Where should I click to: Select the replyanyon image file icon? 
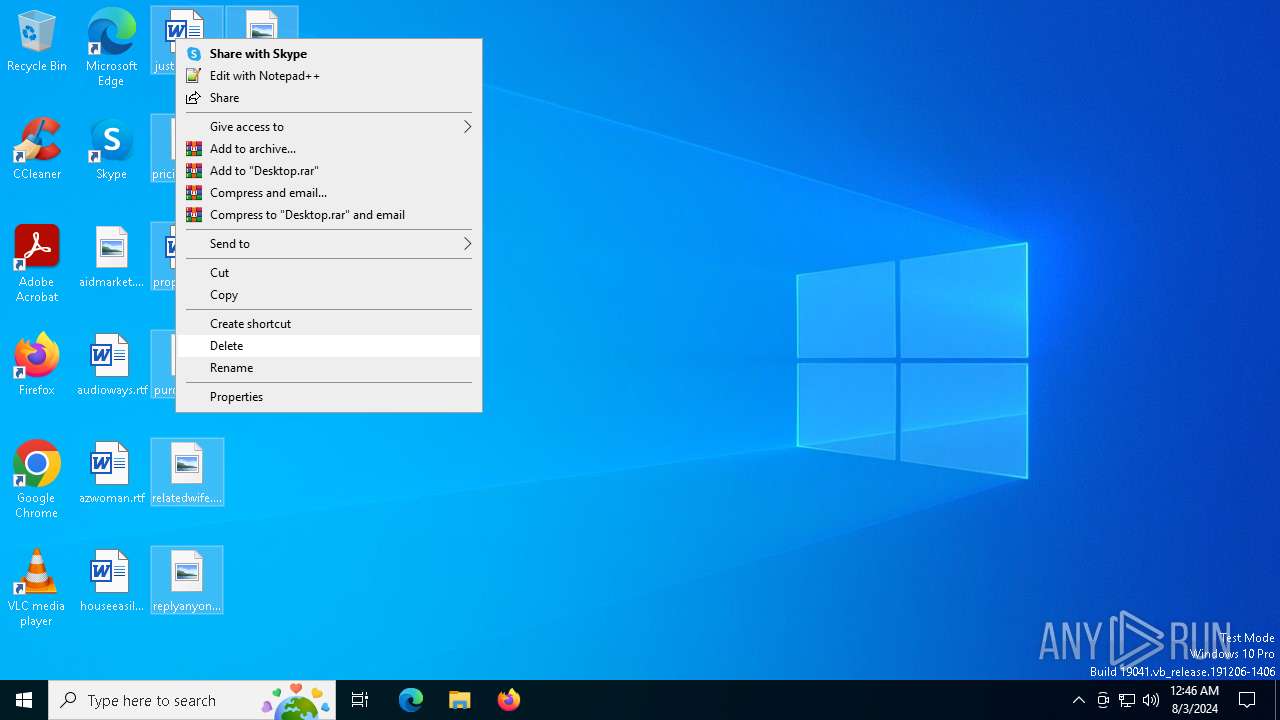pyautogui.click(x=187, y=580)
